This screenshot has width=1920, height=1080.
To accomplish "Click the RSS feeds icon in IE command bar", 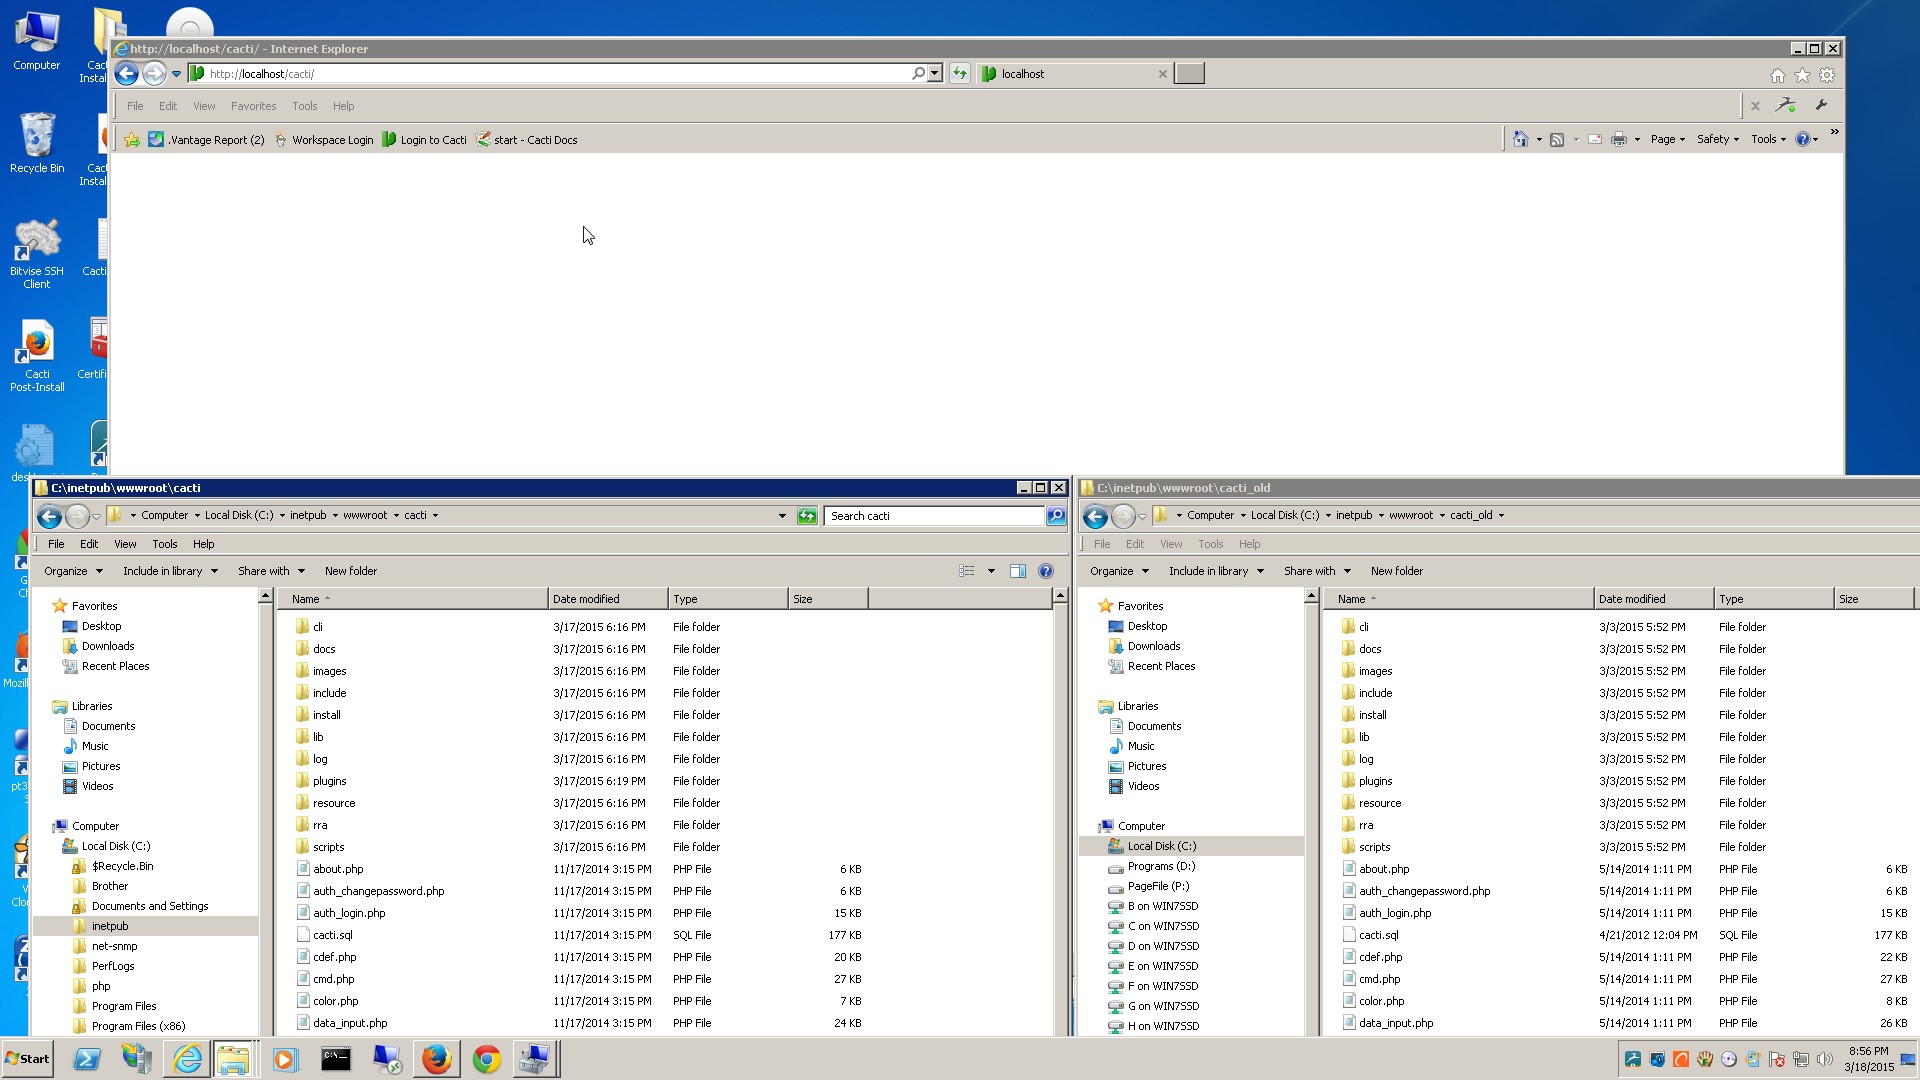I will pos(1557,140).
